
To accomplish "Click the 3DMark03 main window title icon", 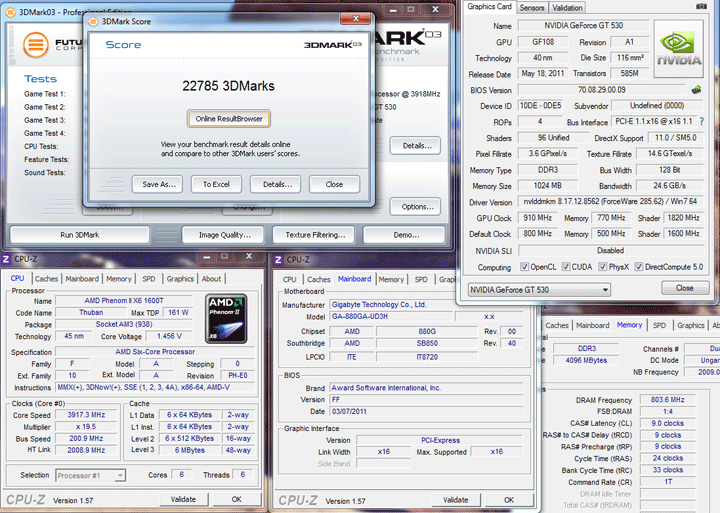I will (11, 12).
